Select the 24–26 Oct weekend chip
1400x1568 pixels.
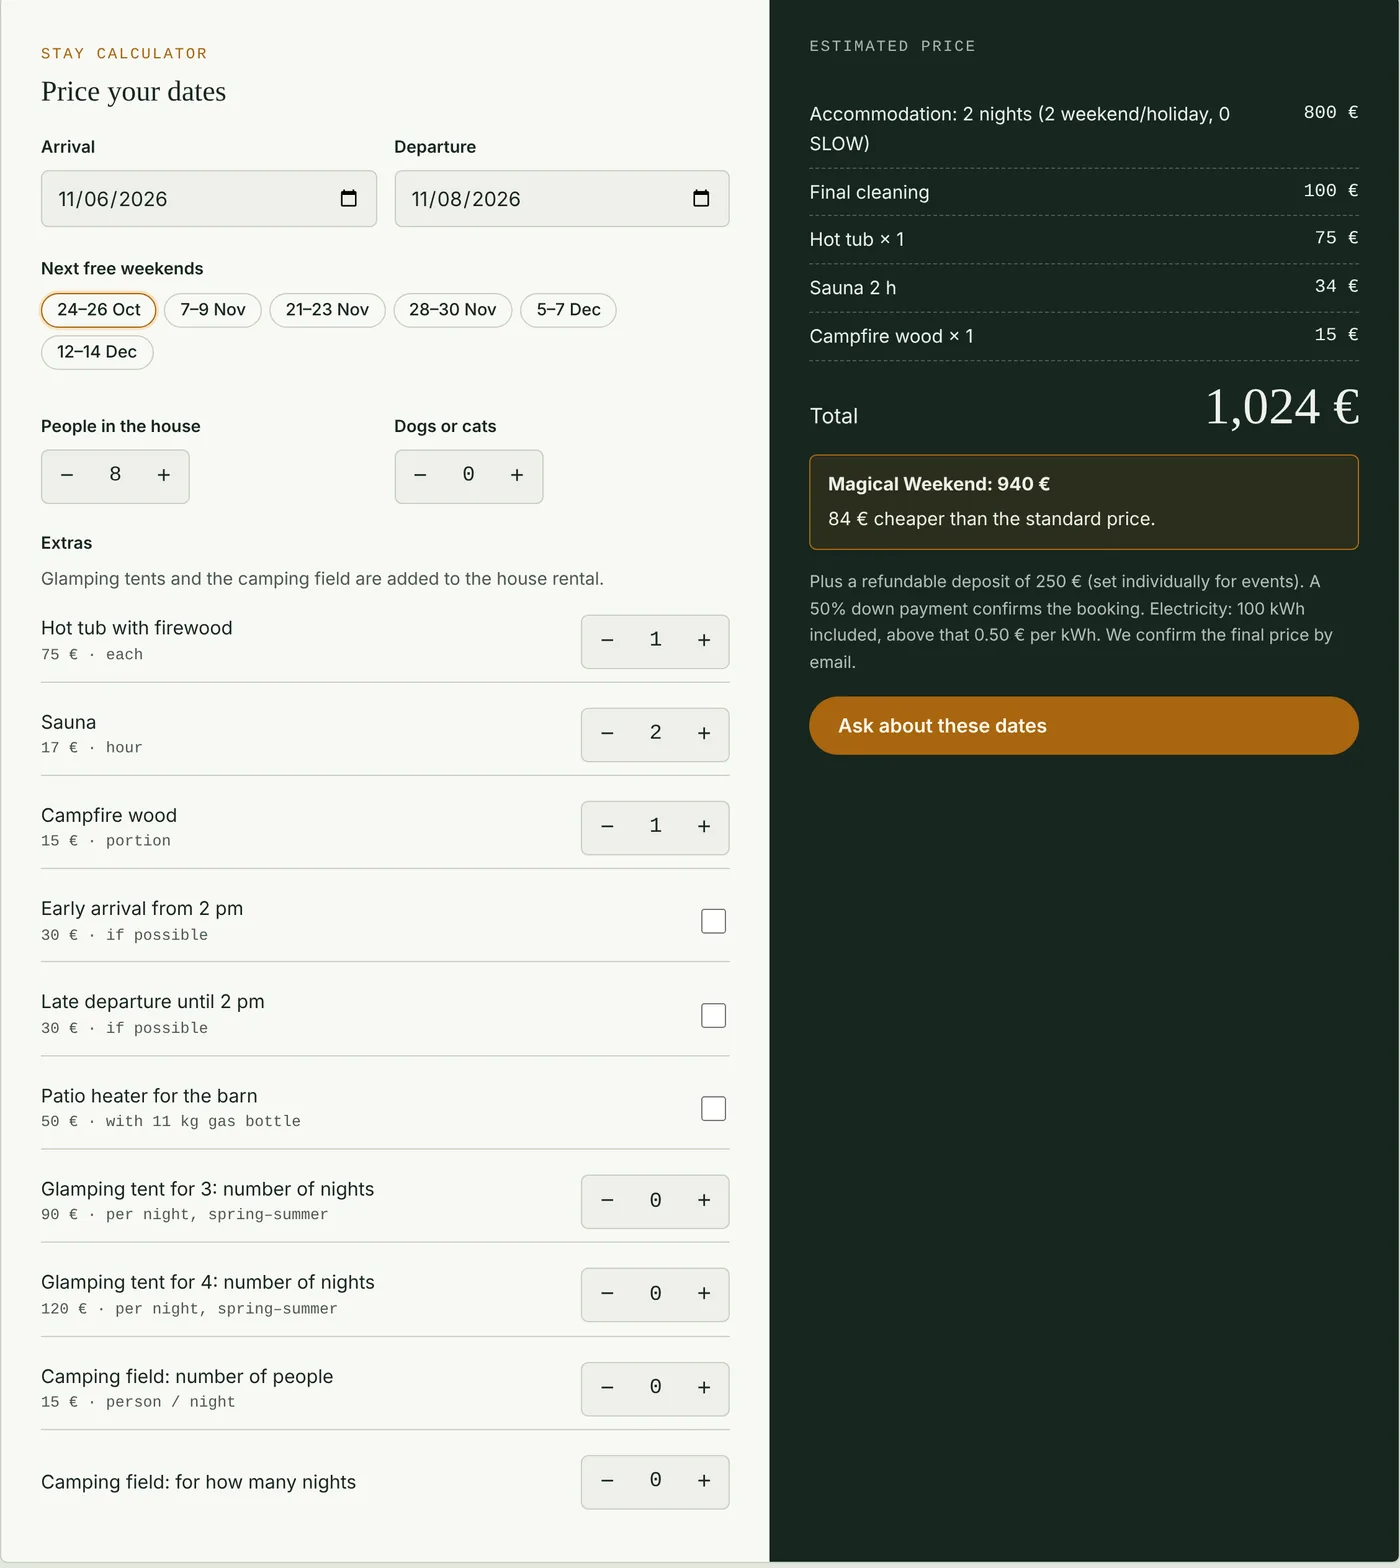click(x=98, y=310)
